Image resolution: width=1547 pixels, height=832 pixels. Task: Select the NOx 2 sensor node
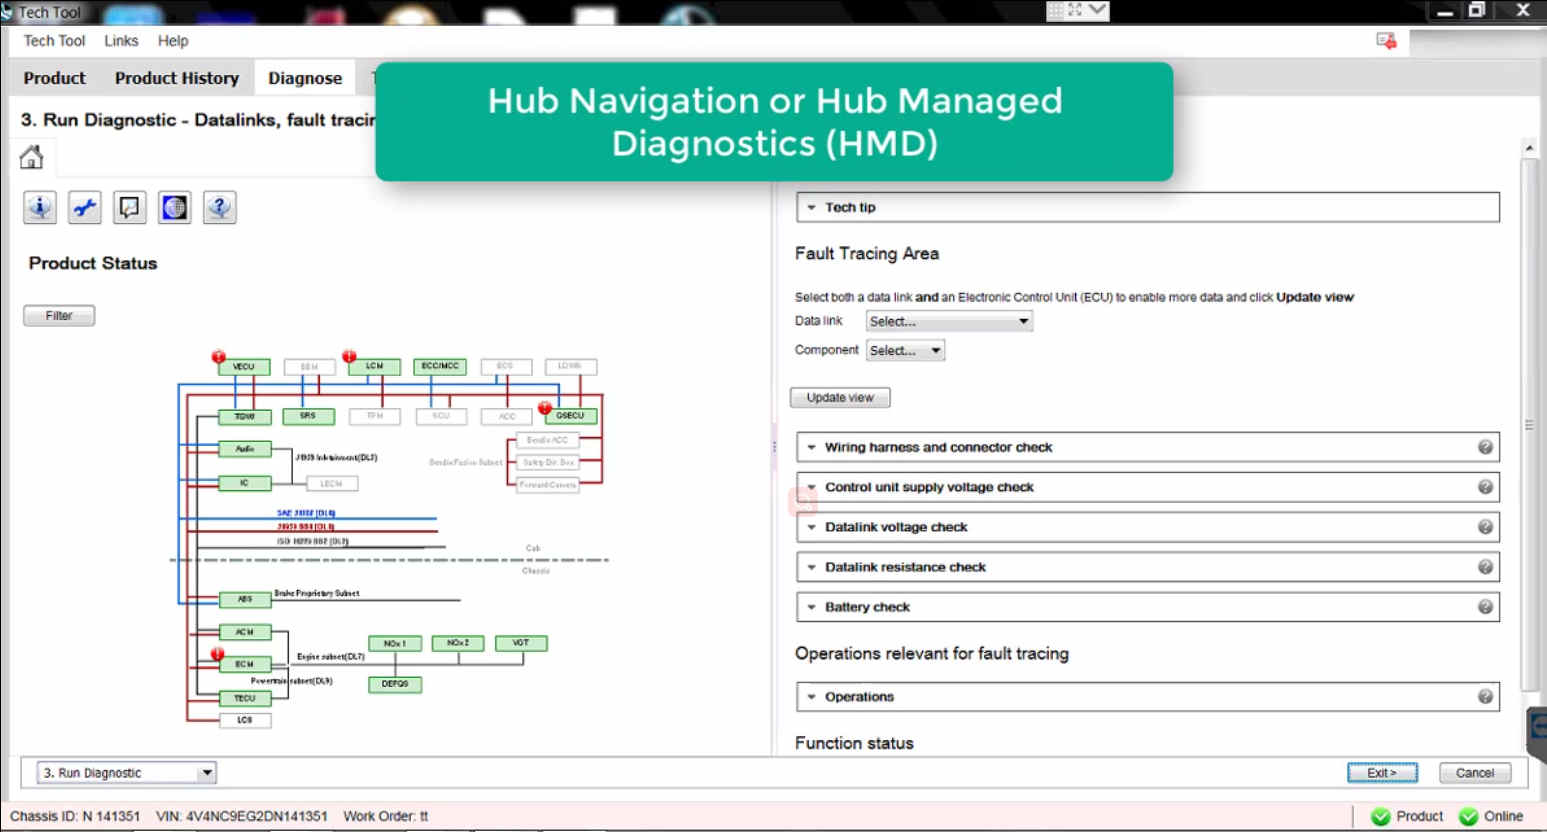coord(458,643)
